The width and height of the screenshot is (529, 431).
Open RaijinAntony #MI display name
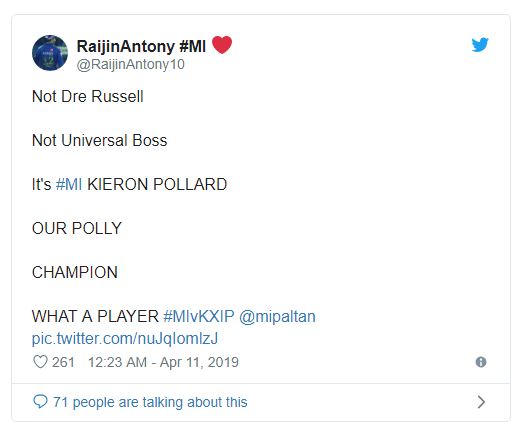click(x=141, y=46)
